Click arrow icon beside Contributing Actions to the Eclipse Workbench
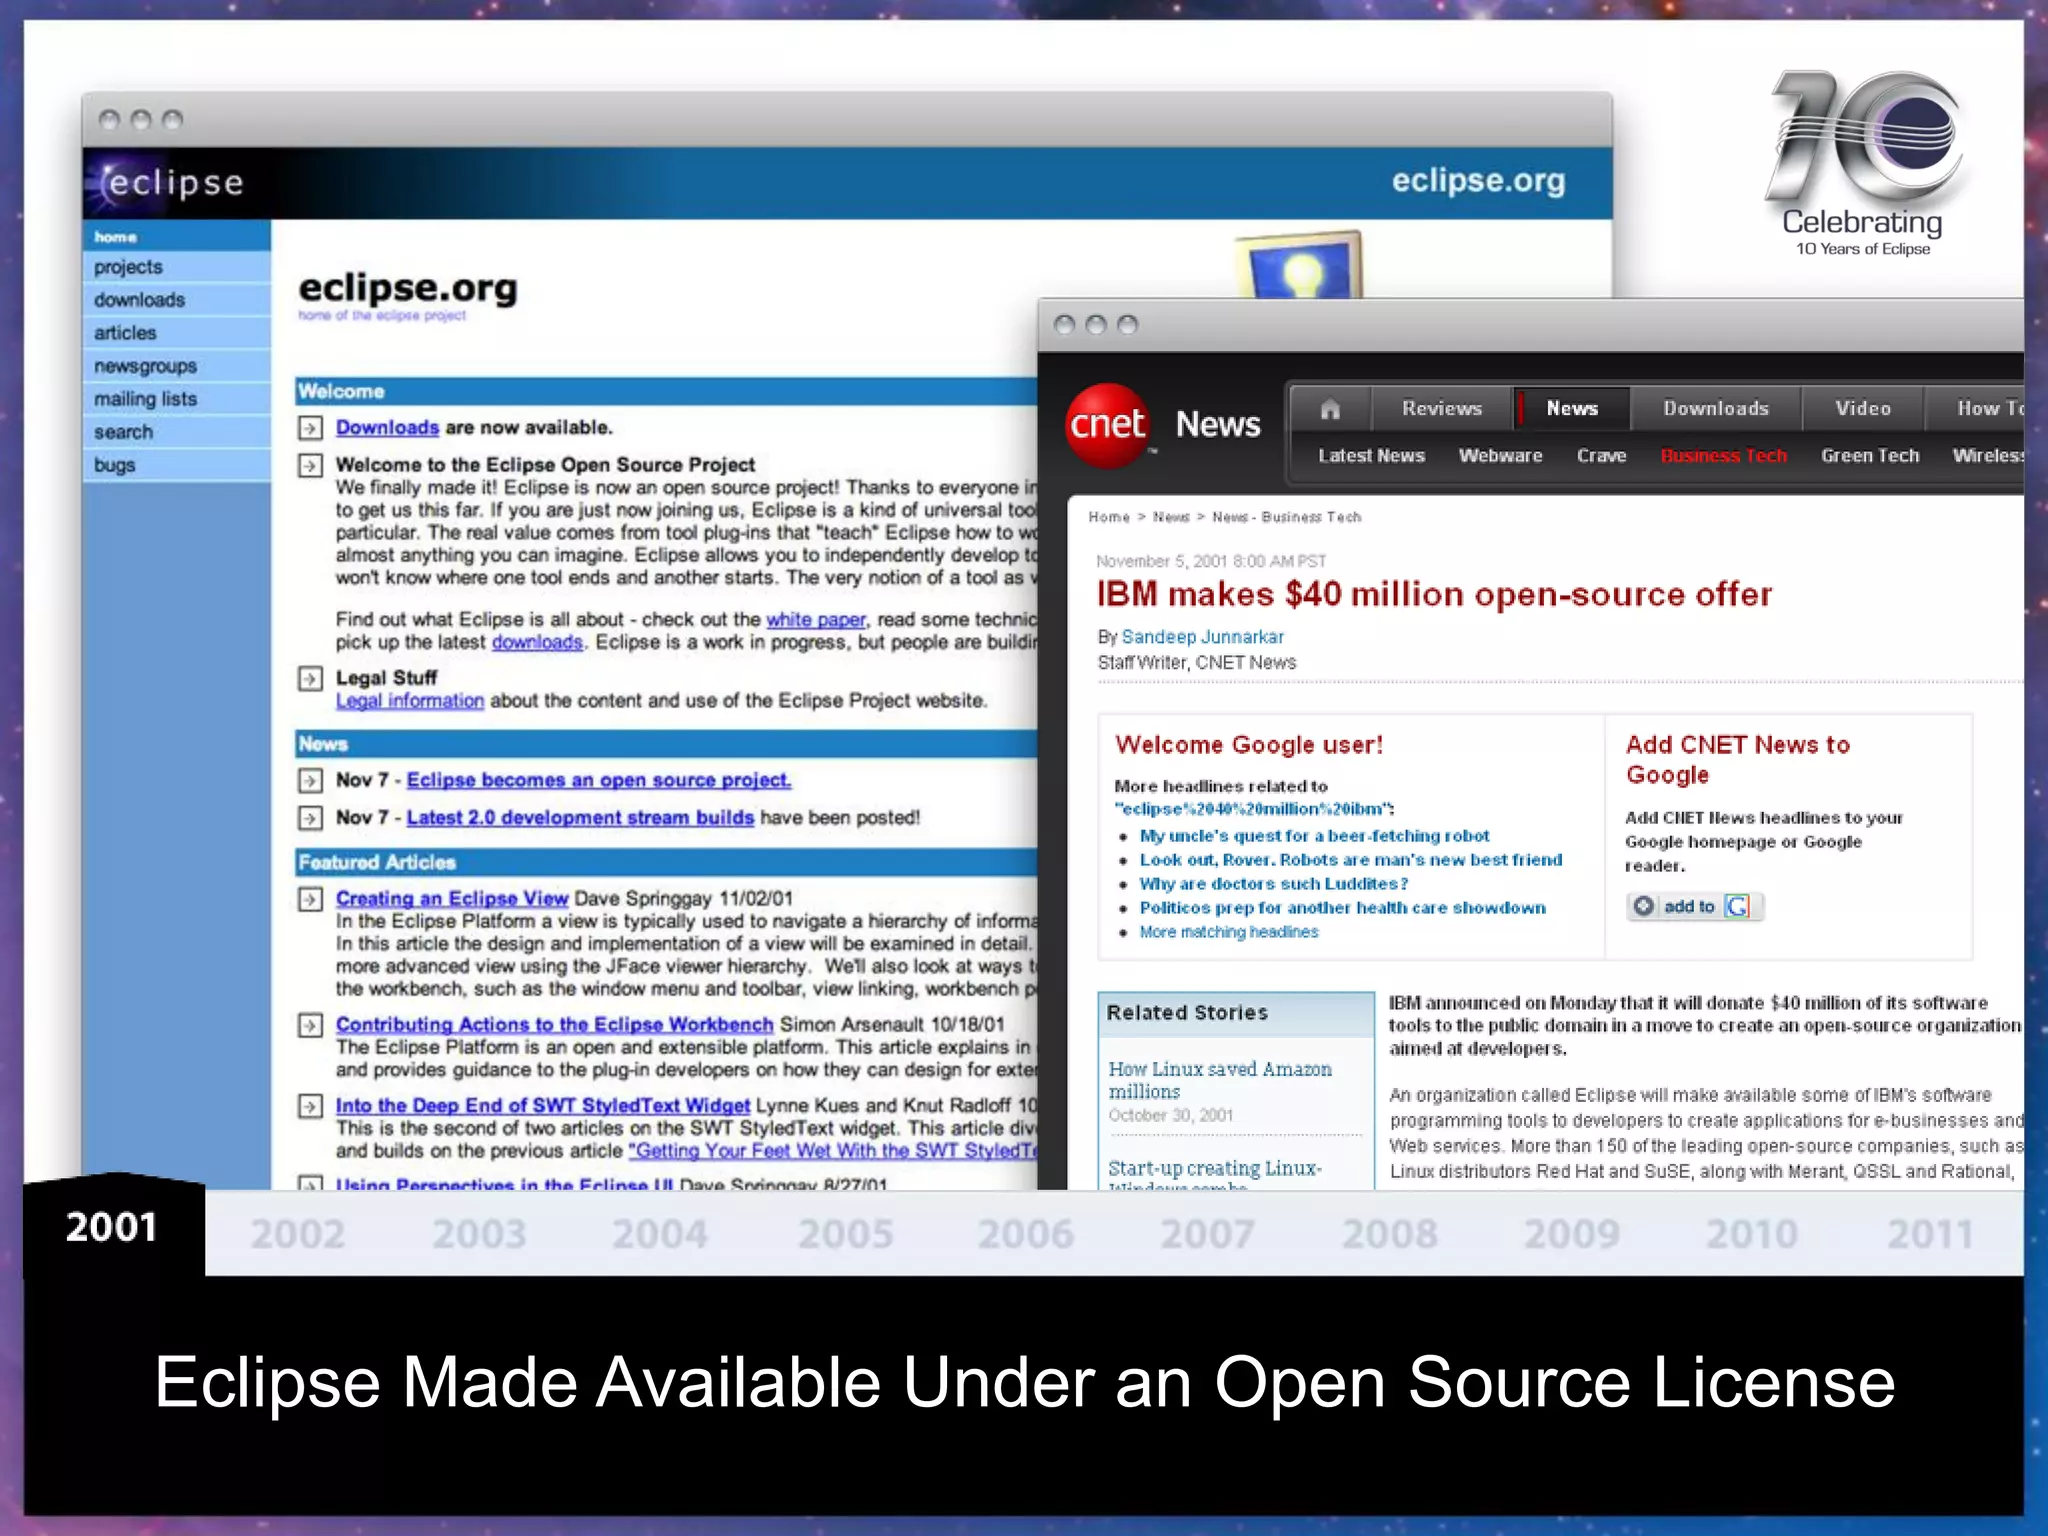Screen dimensions: 2048x1536 [x=310, y=1025]
